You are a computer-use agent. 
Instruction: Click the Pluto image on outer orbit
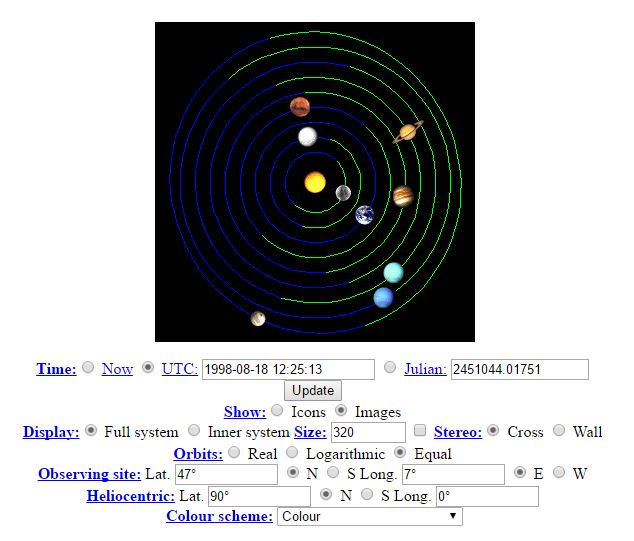pos(258,319)
